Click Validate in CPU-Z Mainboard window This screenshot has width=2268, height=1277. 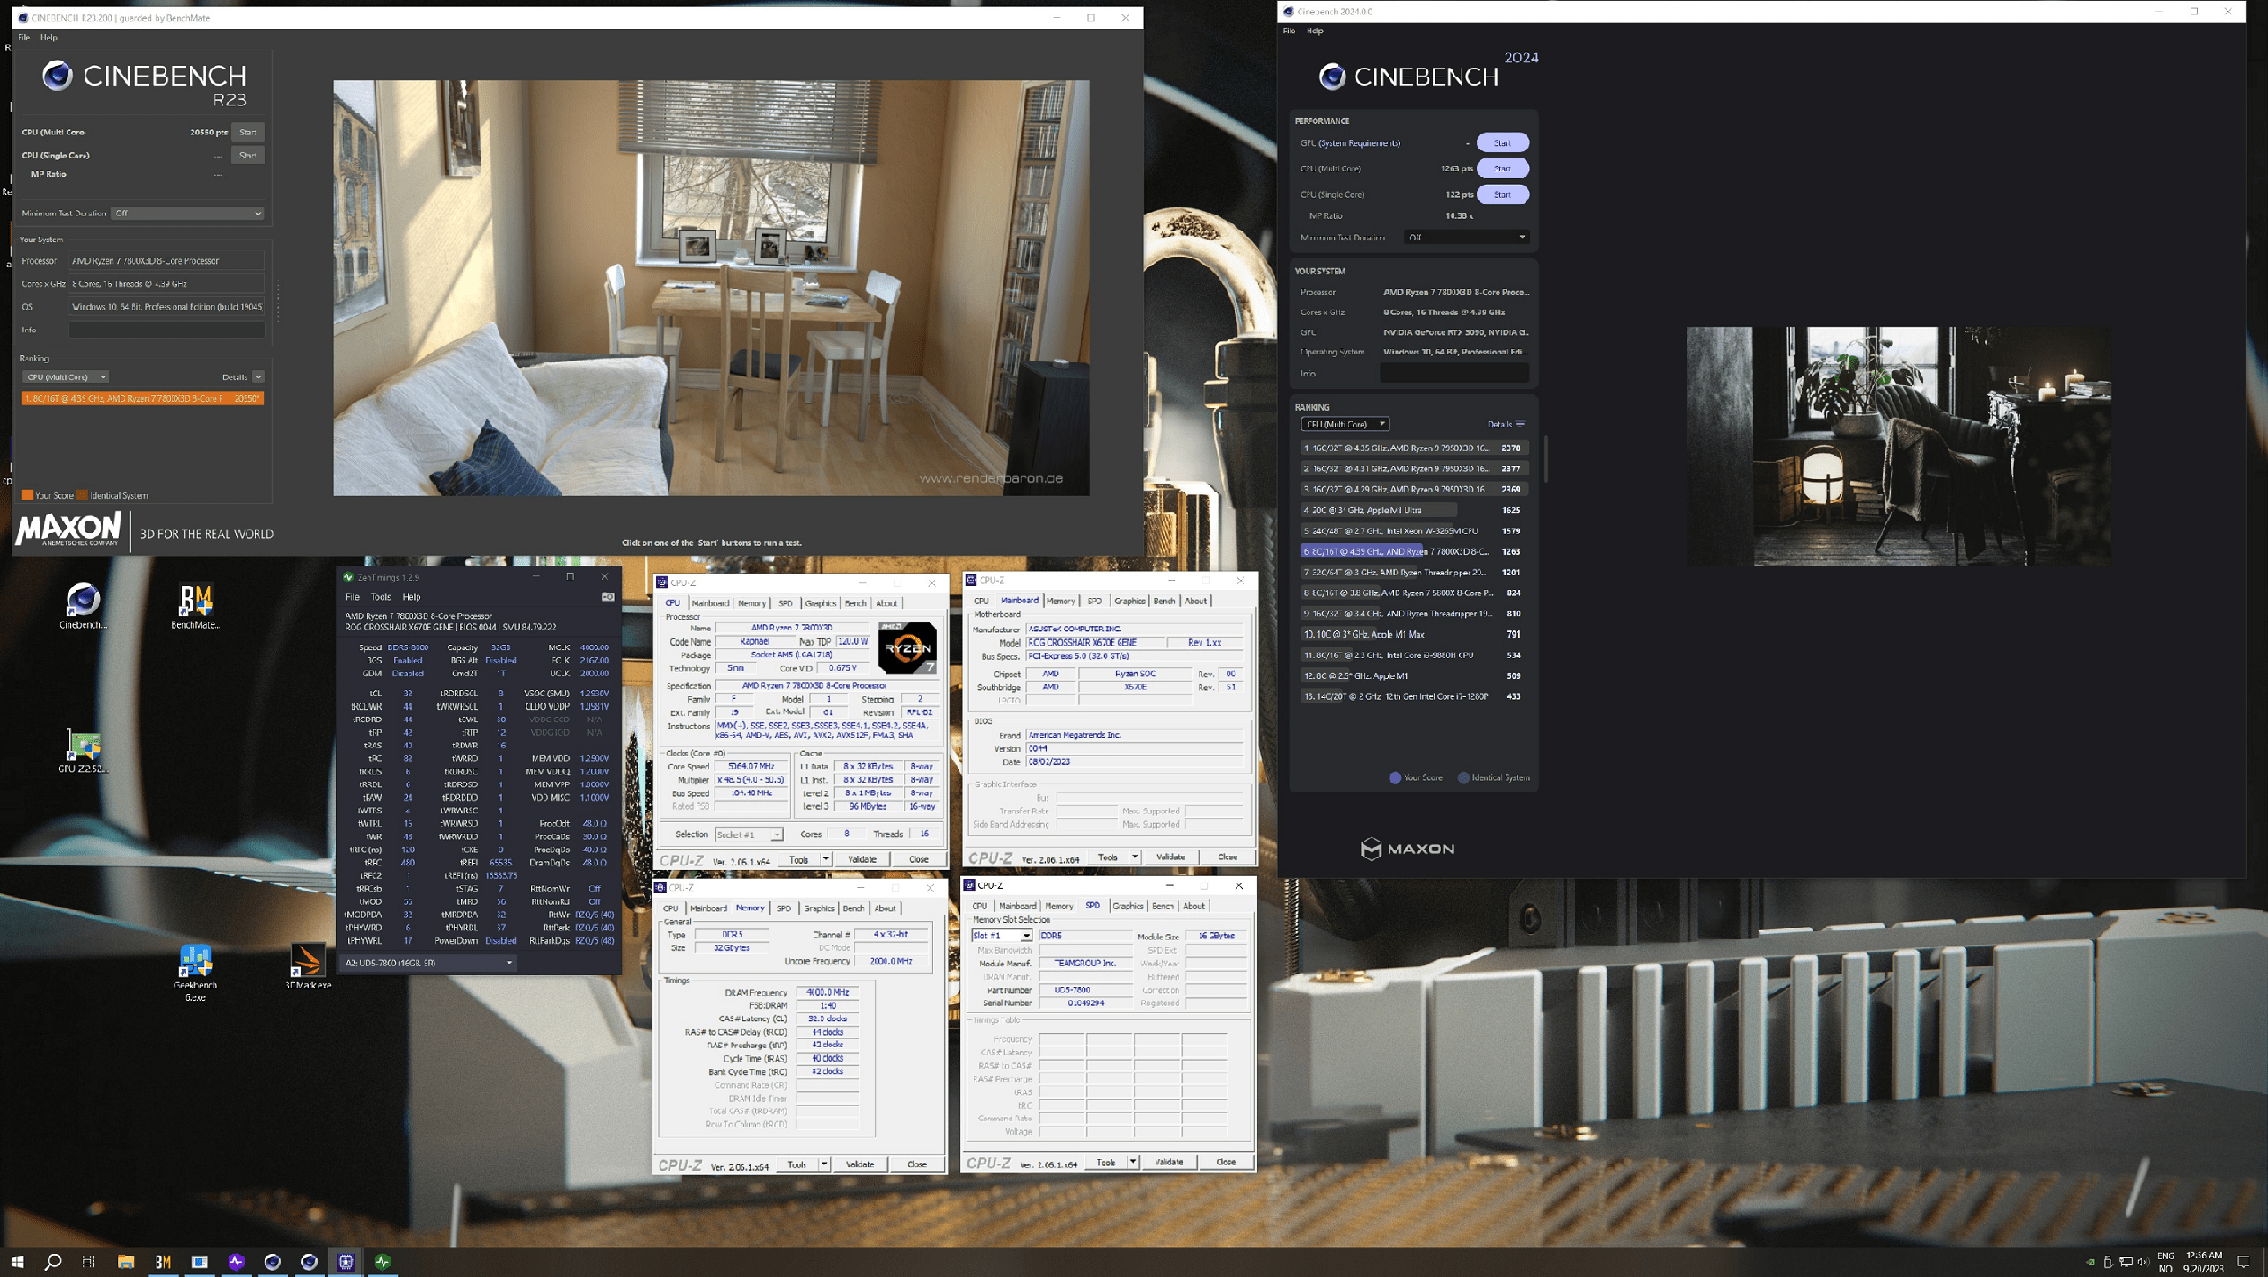point(1170,857)
